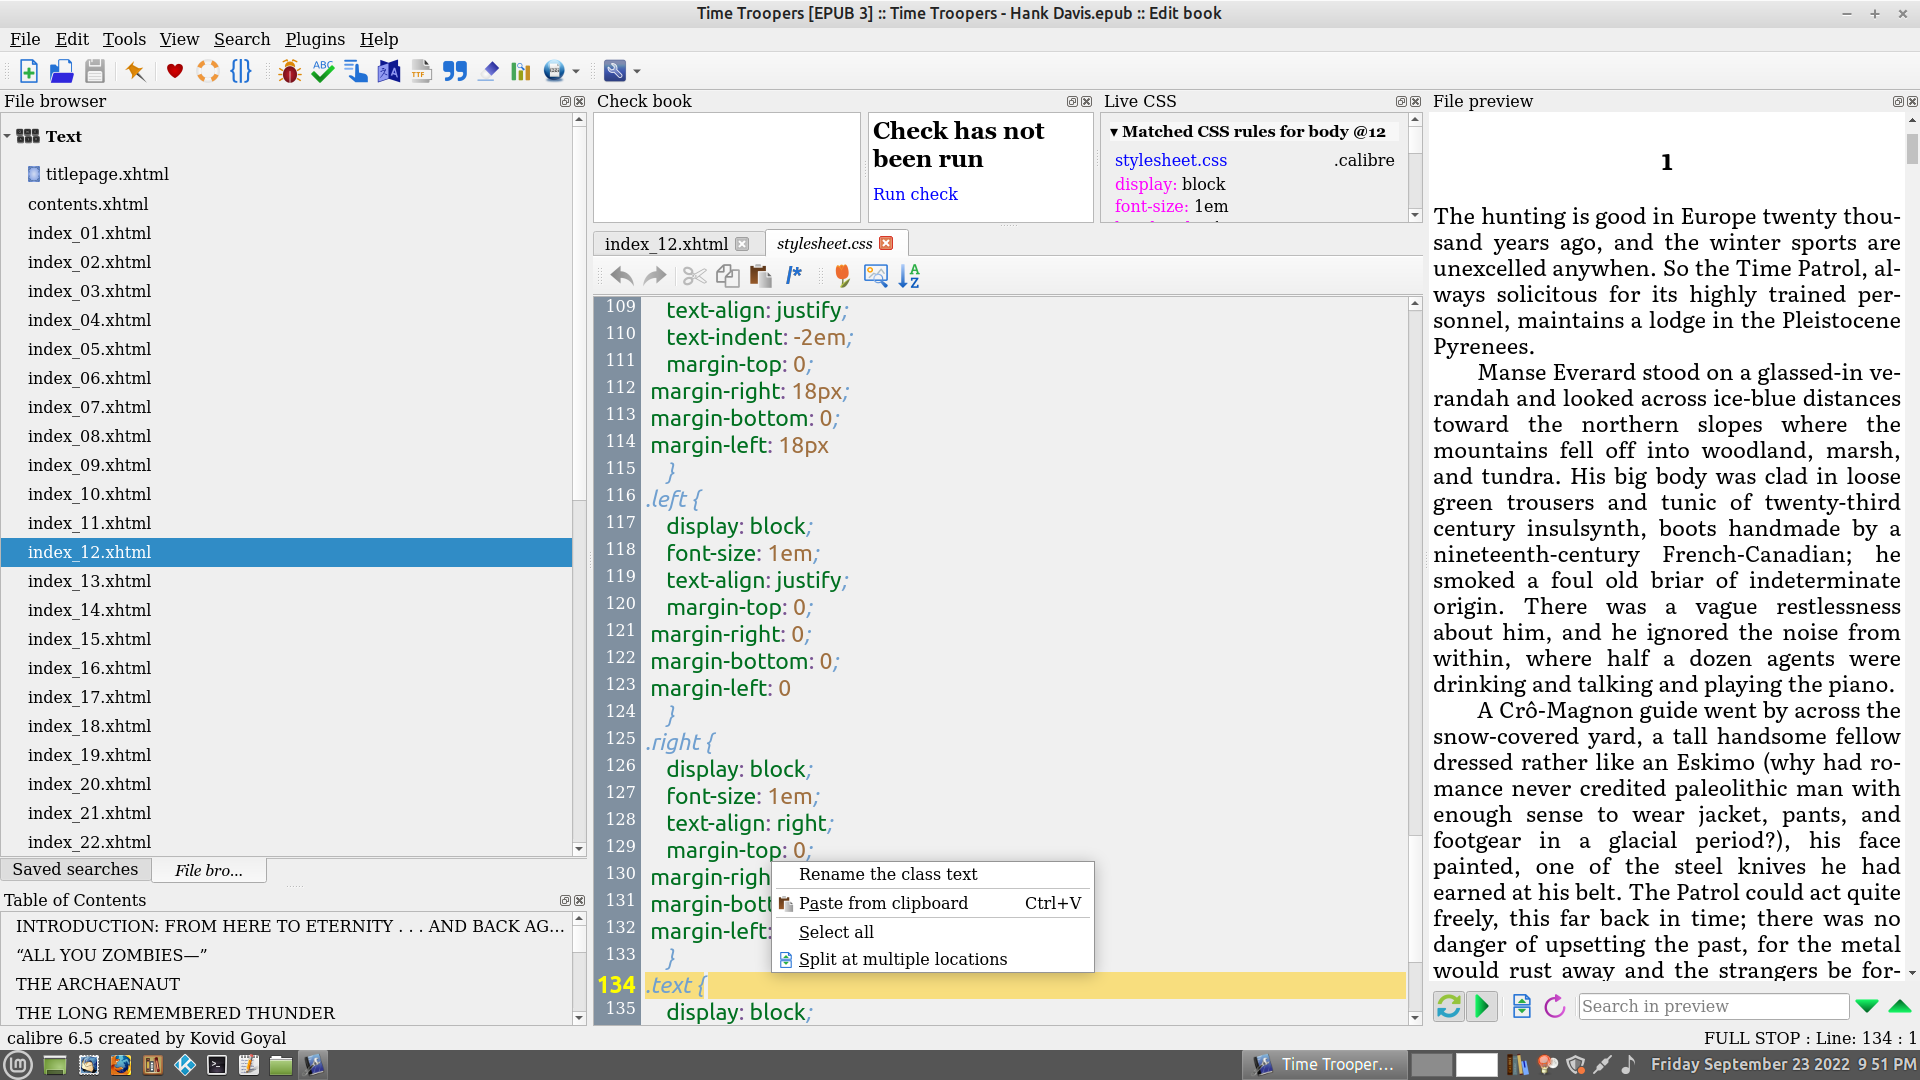
Task: Click the split file icon in preview toolbar
Action: pos(1521,1006)
